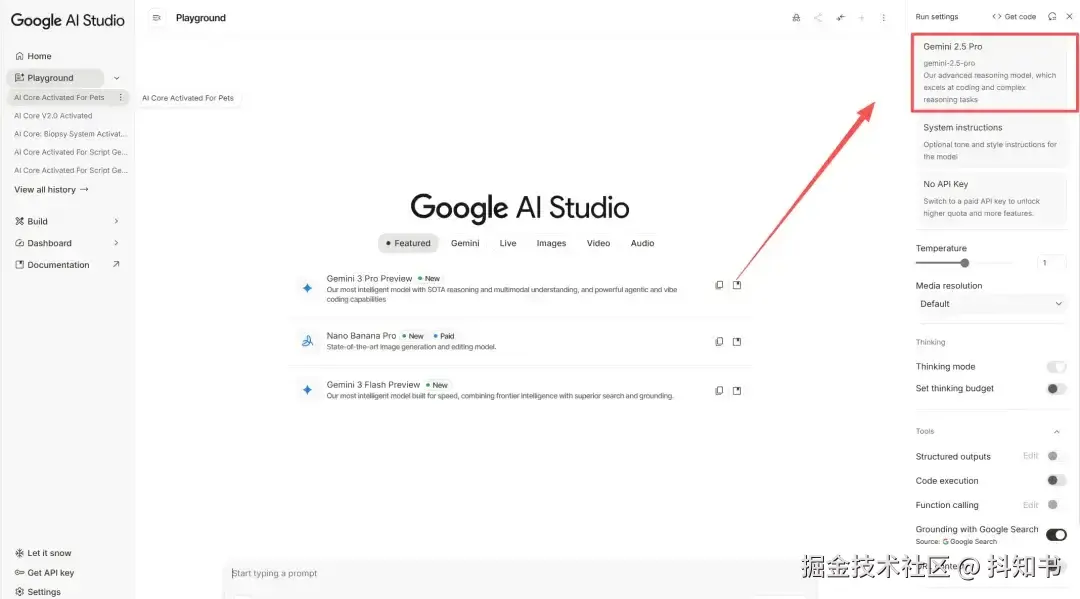
Task: Open Gemini 3 Pro Preview details icon
Action: coord(737,285)
